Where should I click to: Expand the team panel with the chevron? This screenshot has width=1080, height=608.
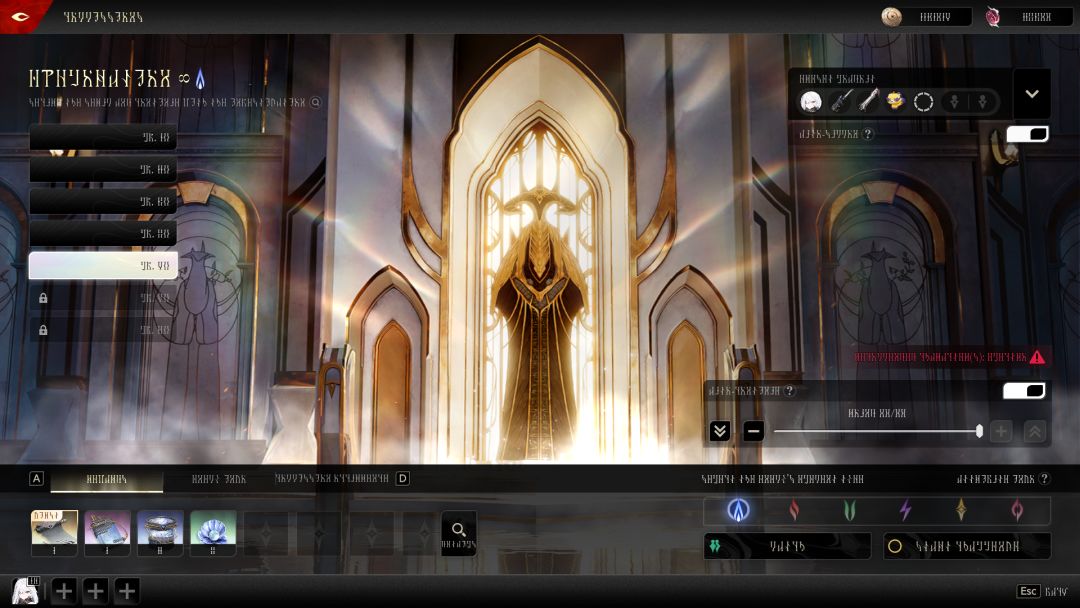point(1032,94)
